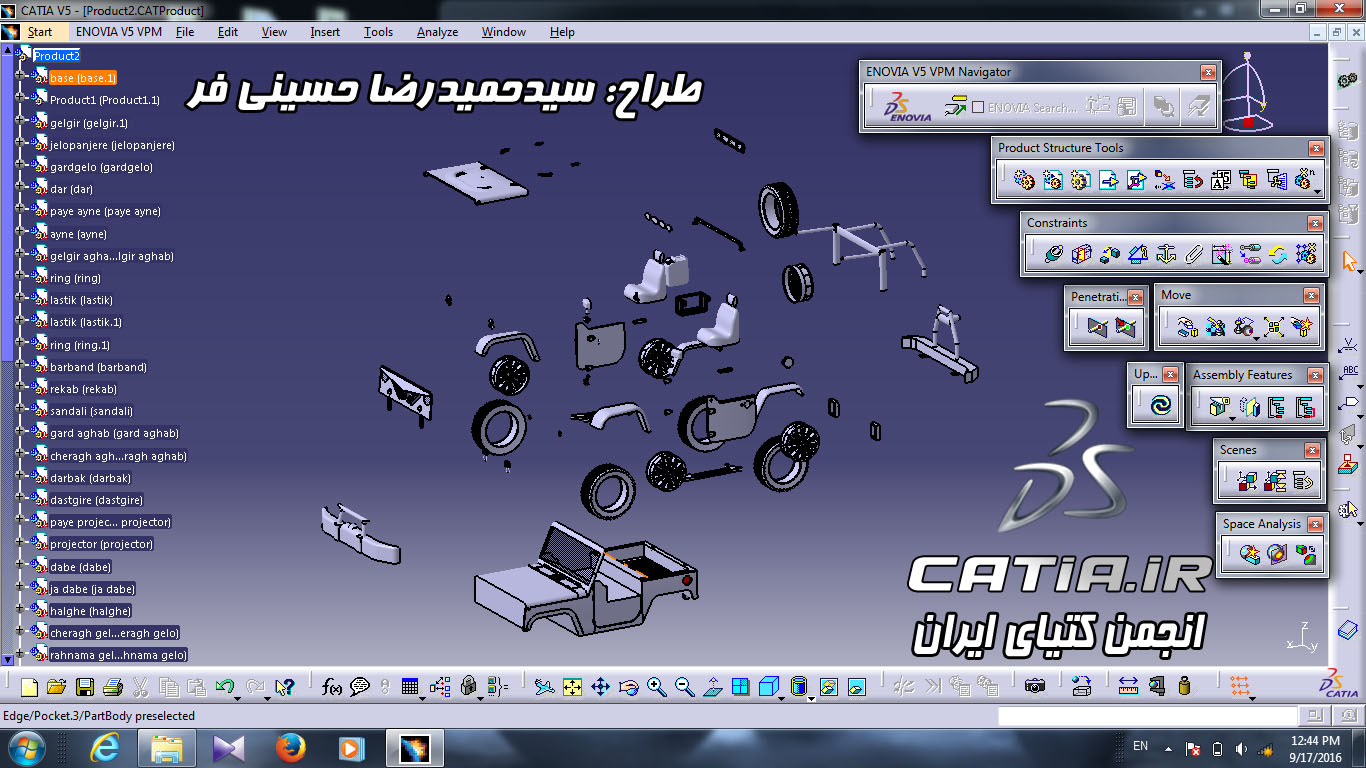The width and height of the screenshot is (1366, 768).
Task: Click the command input field in status bar
Action: coord(1147,716)
